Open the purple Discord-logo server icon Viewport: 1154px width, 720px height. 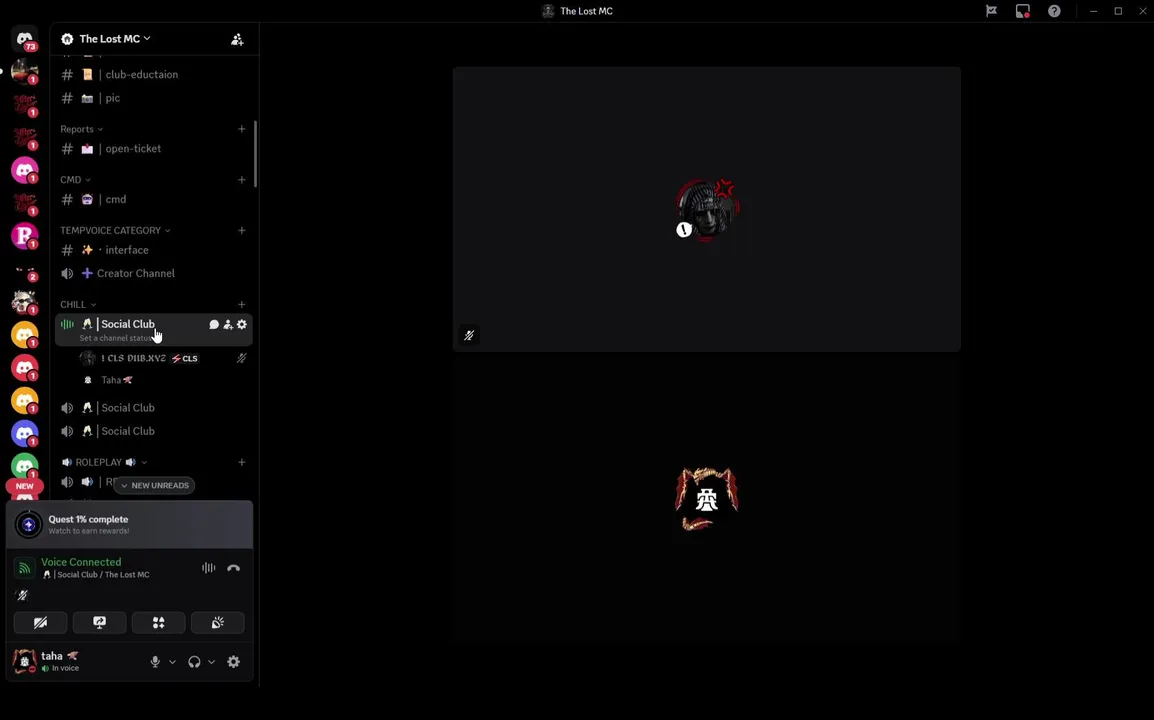(24, 433)
